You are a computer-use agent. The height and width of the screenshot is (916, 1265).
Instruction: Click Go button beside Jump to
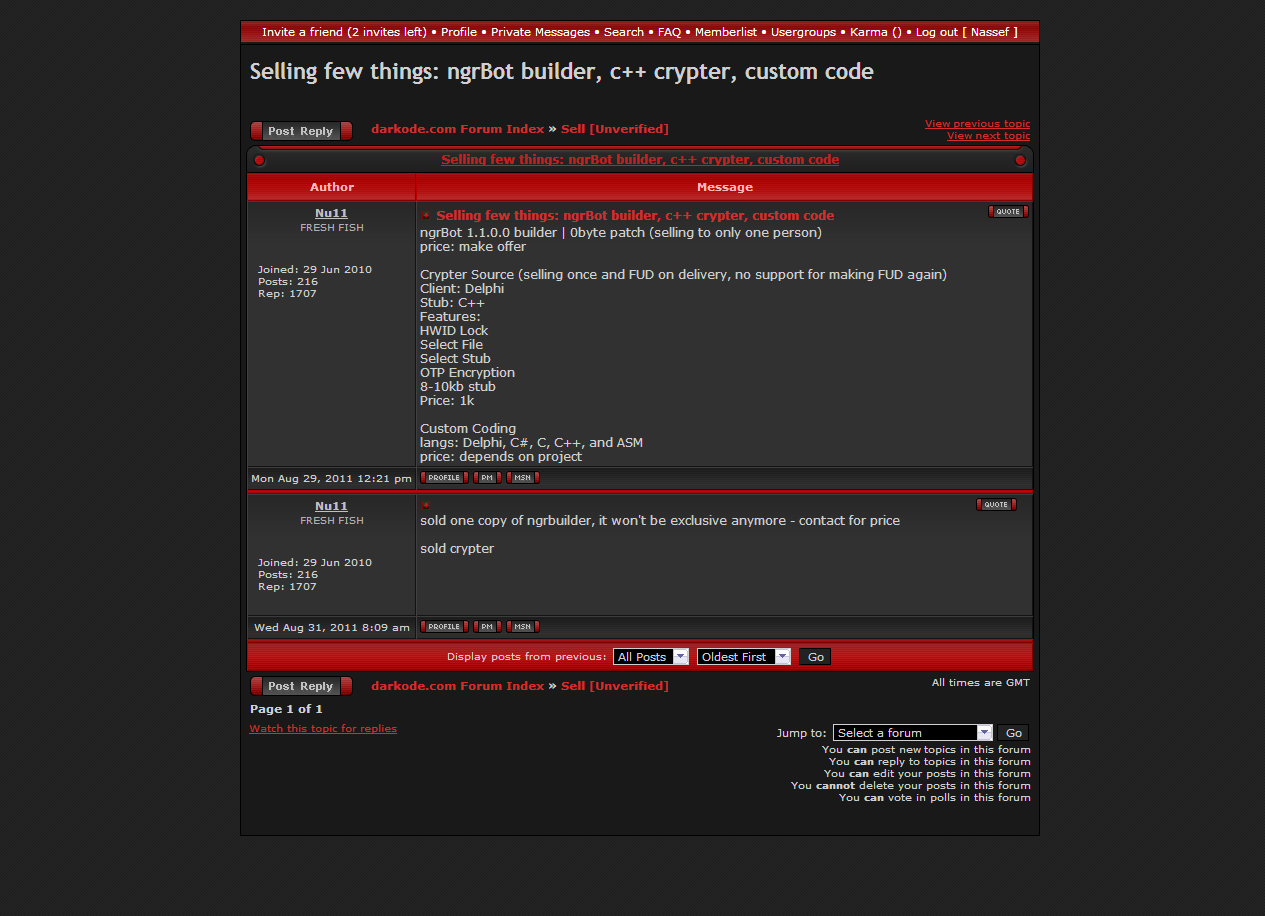[1013, 733]
